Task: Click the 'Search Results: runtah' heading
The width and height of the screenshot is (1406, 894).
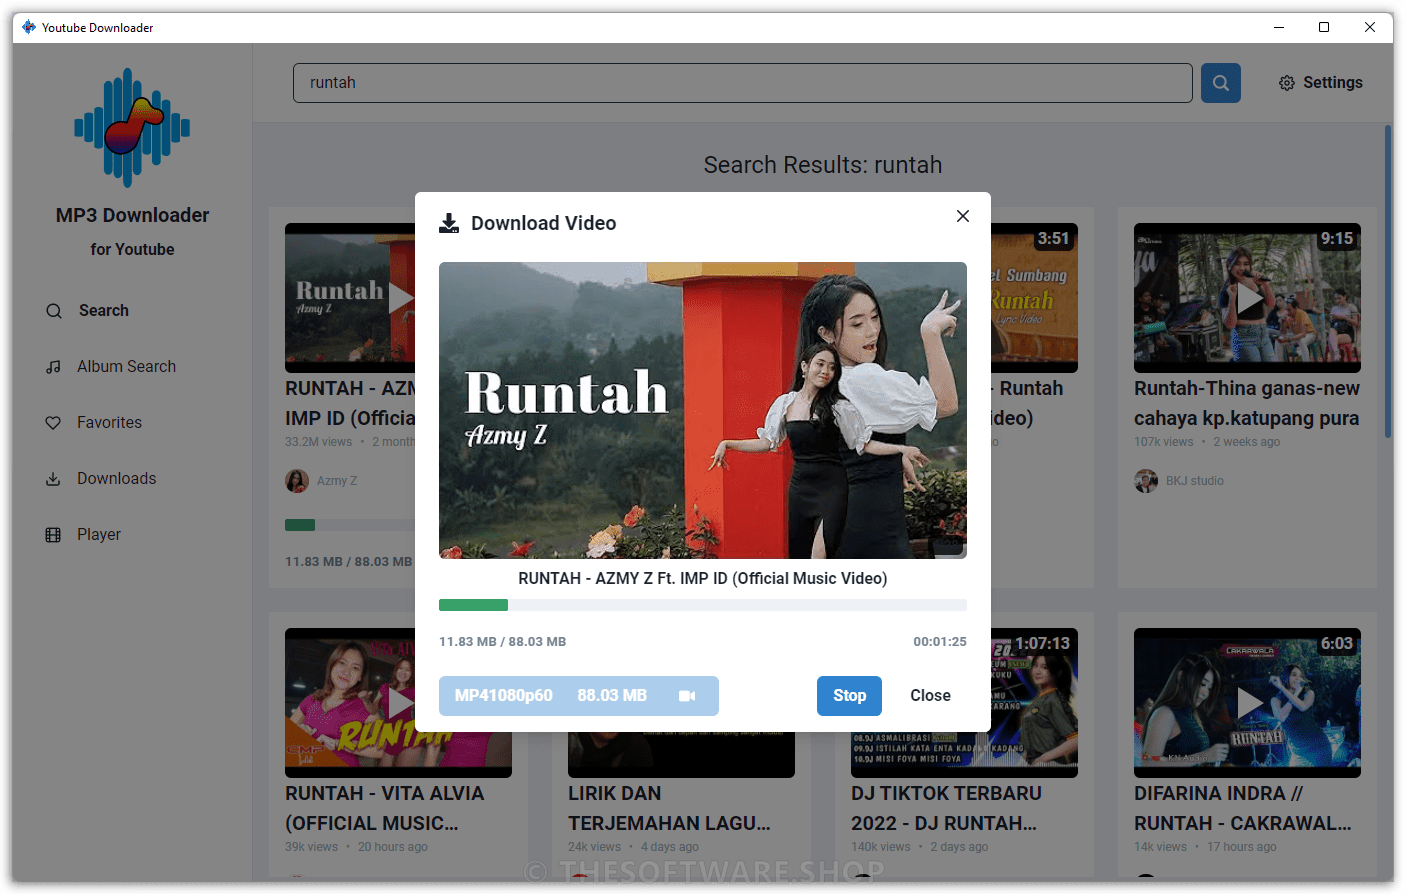Action: (x=822, y=165)
